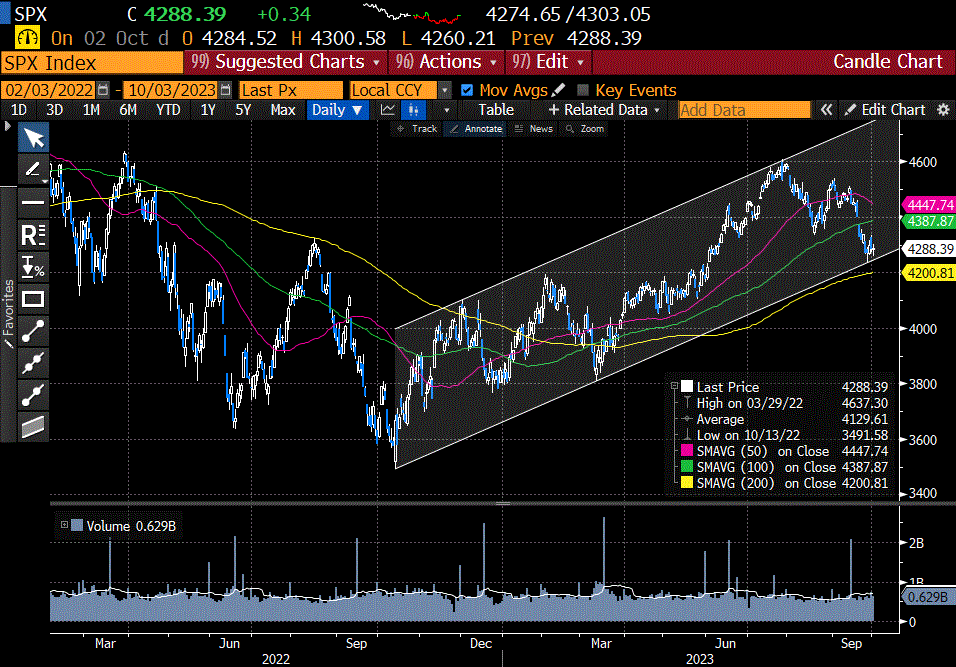This screenshot has width=956, height=667.
Task: Open the start date calendar picker
Action: 103,90
